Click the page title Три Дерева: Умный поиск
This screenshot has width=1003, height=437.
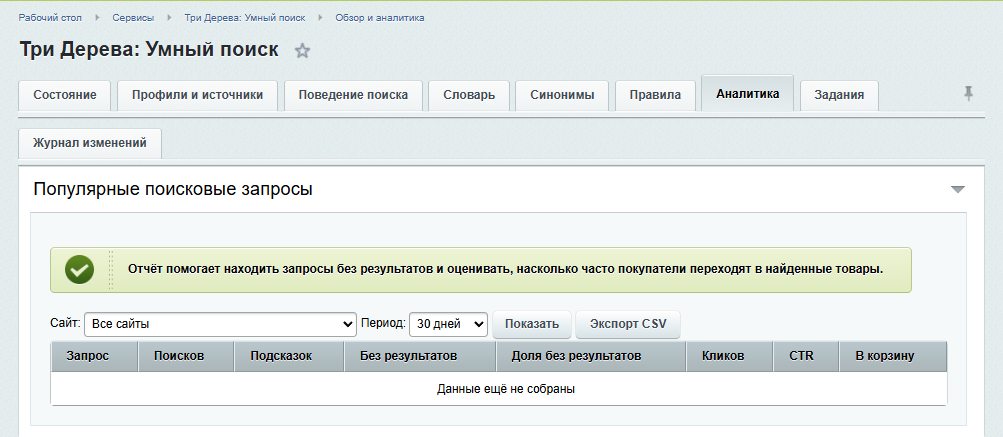[149, 50]
